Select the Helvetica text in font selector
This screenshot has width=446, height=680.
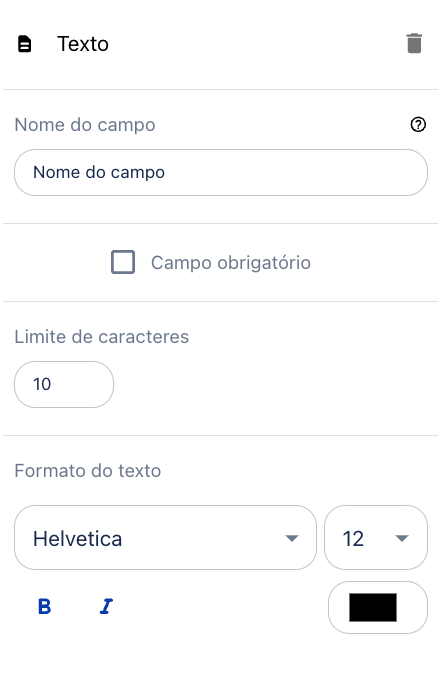(77, 539)
